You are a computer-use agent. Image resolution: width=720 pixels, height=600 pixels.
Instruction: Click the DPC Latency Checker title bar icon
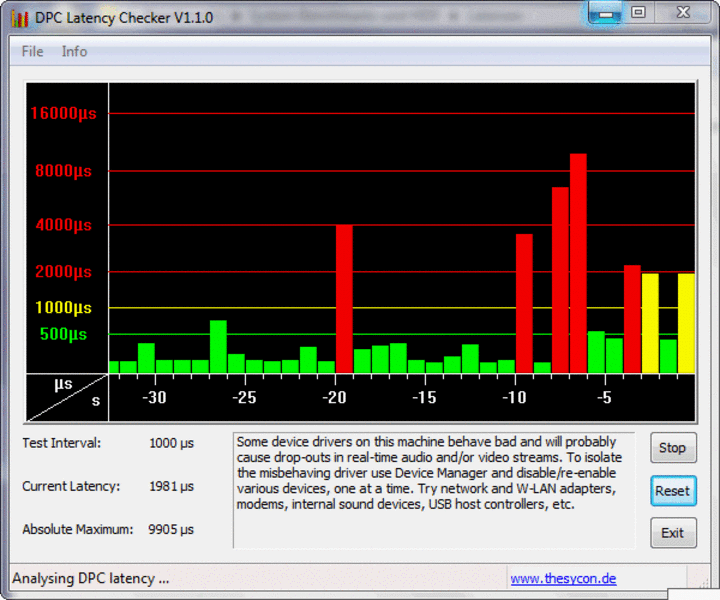click(x=20, y=18)
